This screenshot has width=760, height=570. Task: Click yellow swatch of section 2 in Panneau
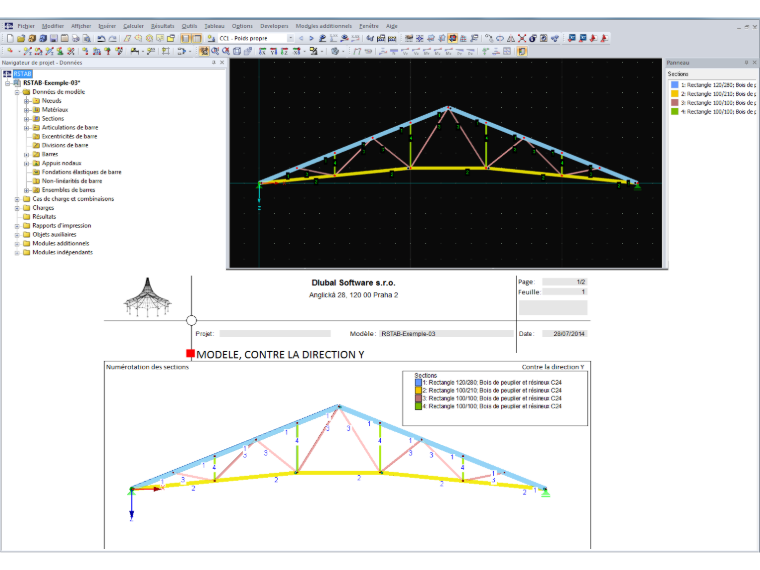pos(674,94)
